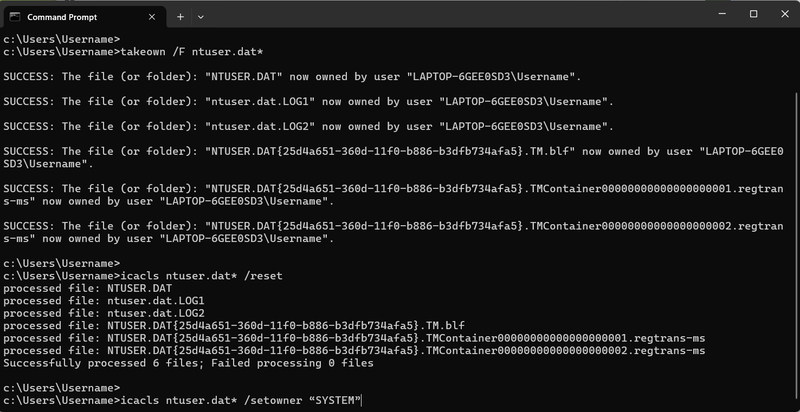The image size is (800, 412).
Task: Open a new tab with the plus button
Action: [180, 17]
